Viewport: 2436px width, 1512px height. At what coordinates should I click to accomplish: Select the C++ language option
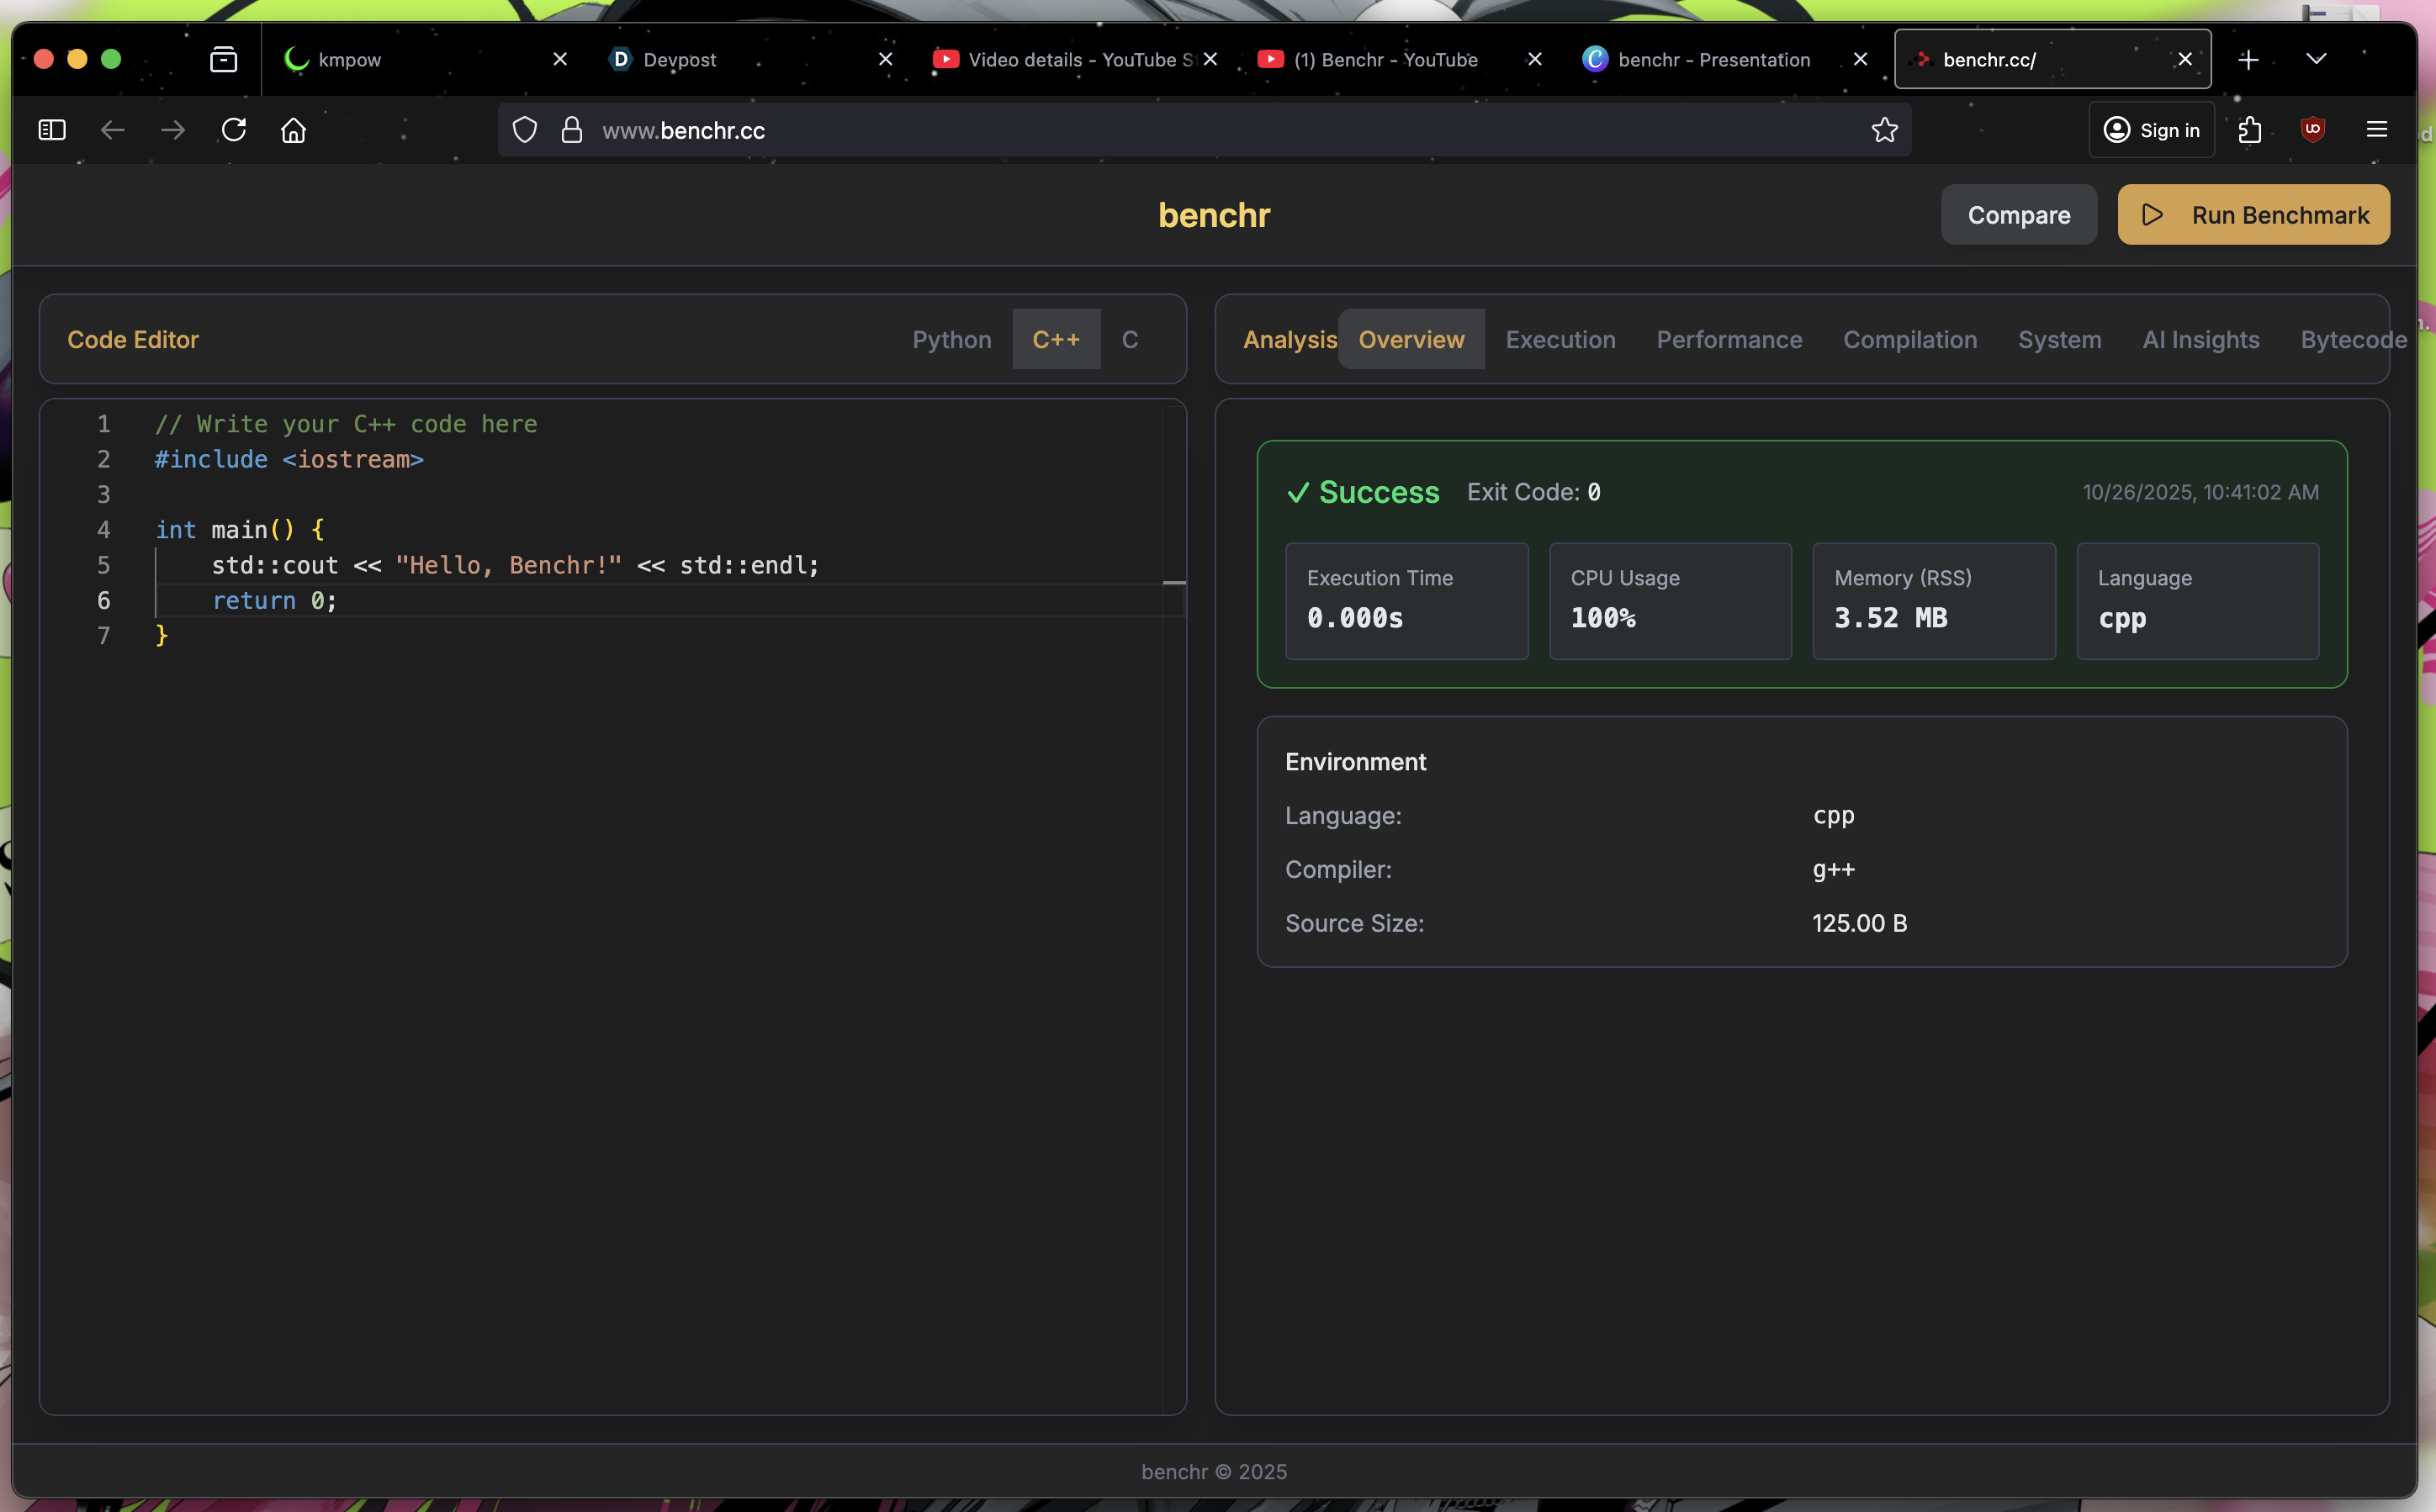tap(1056, 340)
